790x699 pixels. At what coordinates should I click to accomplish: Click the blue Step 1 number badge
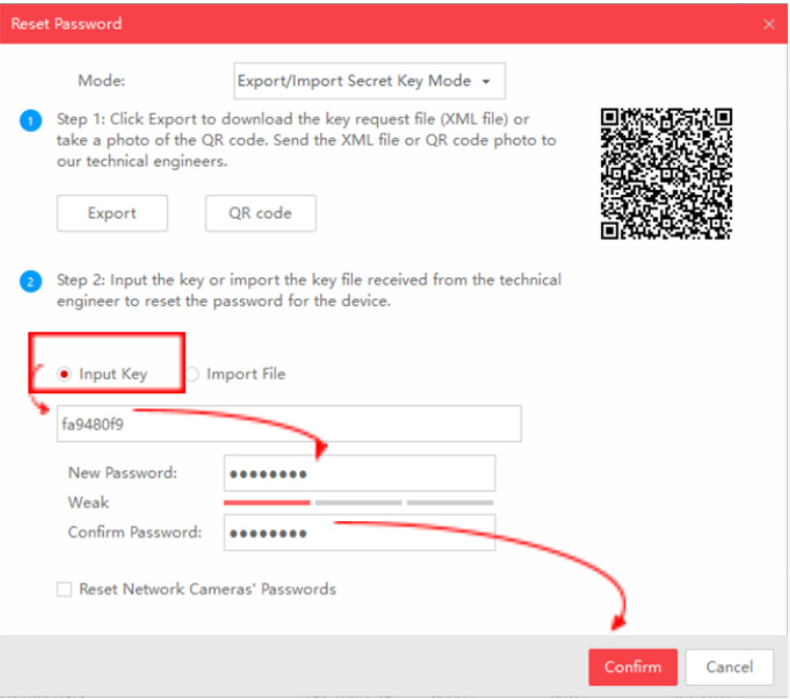coord(31,122)
